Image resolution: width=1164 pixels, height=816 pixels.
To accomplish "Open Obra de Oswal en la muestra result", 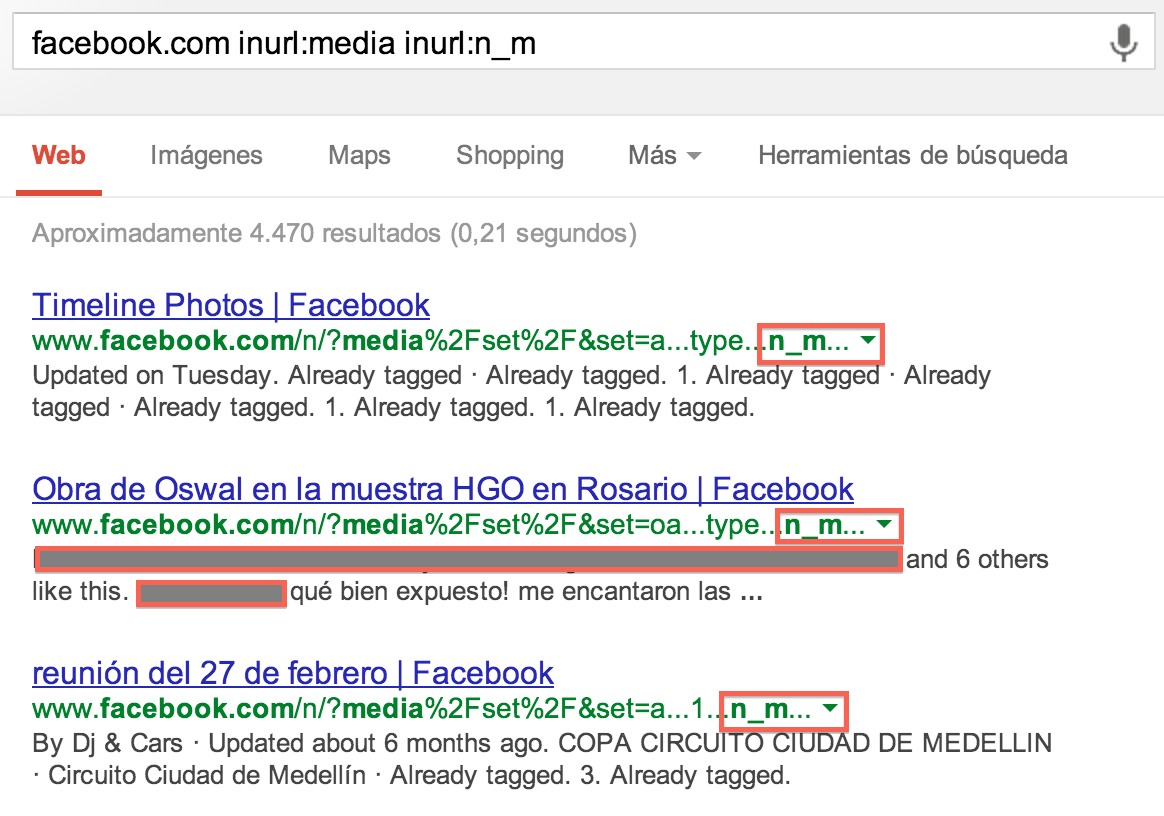I will click(x=442, y=489).
